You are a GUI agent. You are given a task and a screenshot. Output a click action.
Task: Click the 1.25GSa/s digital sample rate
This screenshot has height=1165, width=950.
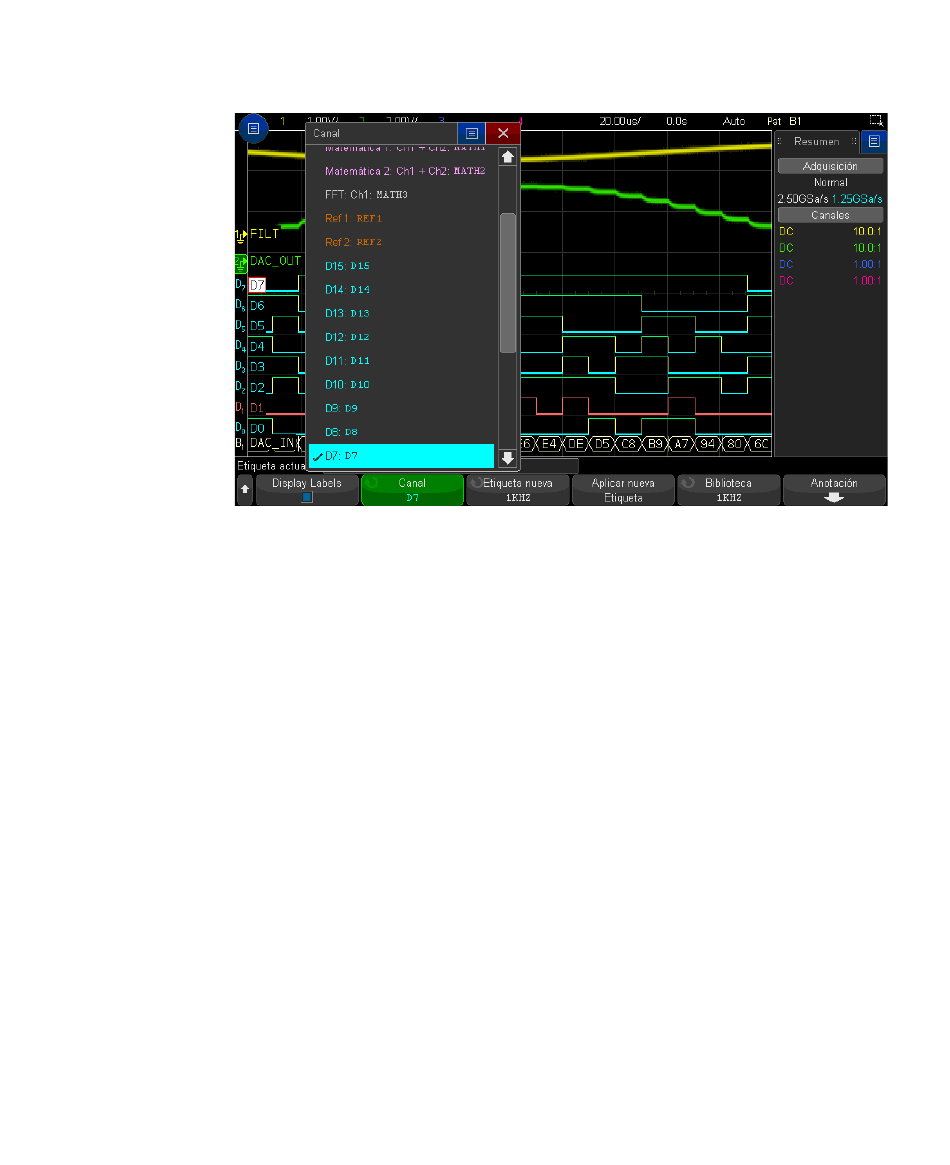[857, 199]
